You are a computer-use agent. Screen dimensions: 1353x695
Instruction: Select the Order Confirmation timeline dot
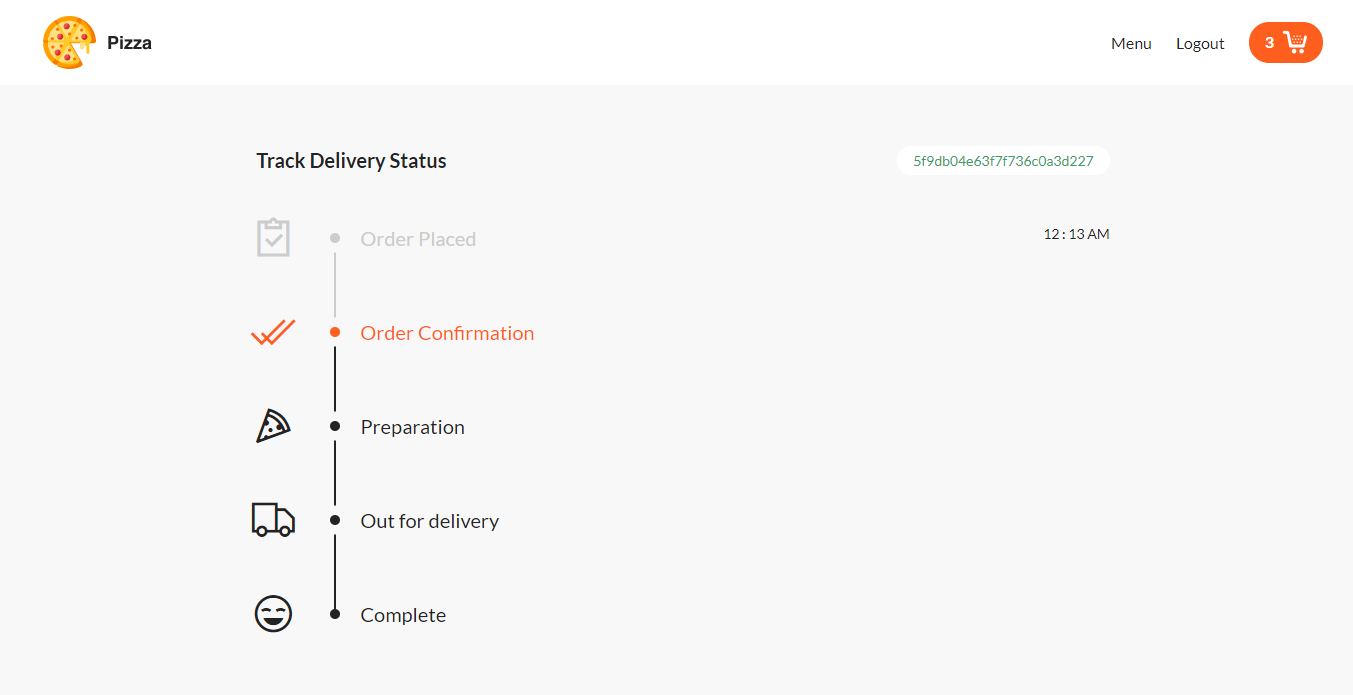[334, 331]
